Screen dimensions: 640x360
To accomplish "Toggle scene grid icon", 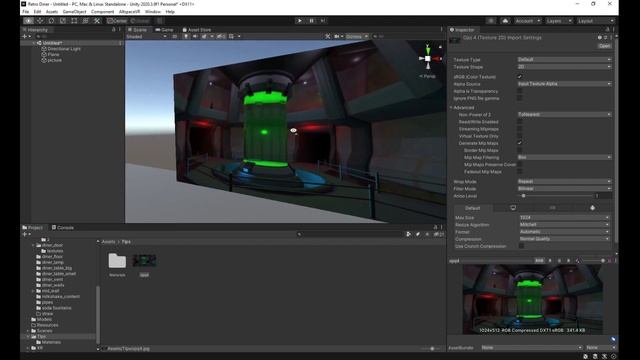I will pyautogui.click(x=231, y=36).
